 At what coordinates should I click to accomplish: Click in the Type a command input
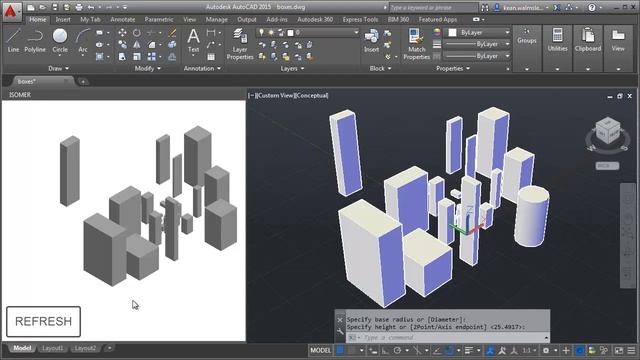coord(447,338)
